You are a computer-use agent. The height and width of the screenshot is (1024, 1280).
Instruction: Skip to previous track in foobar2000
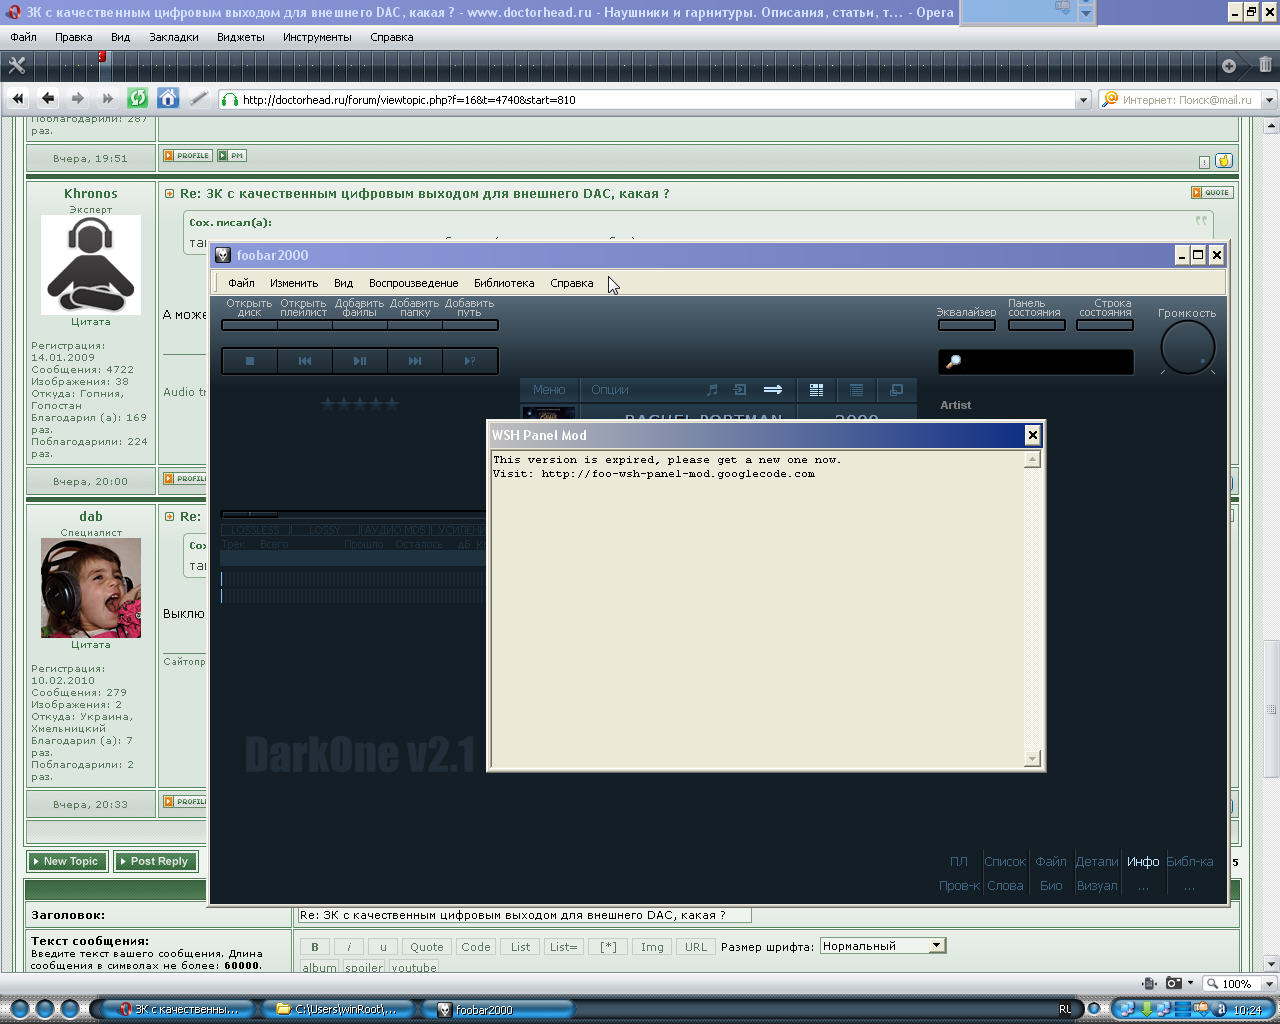tap(305, 361)
